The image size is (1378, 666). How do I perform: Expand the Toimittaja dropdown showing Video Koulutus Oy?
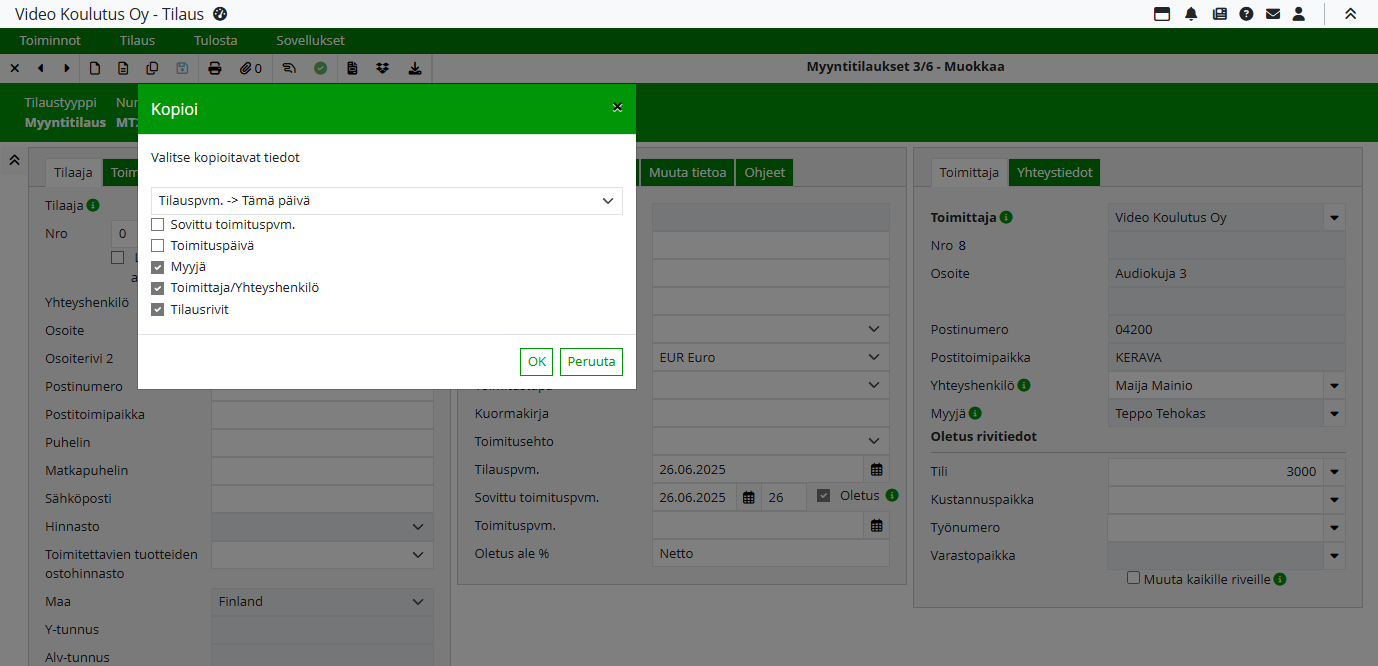1334,218
